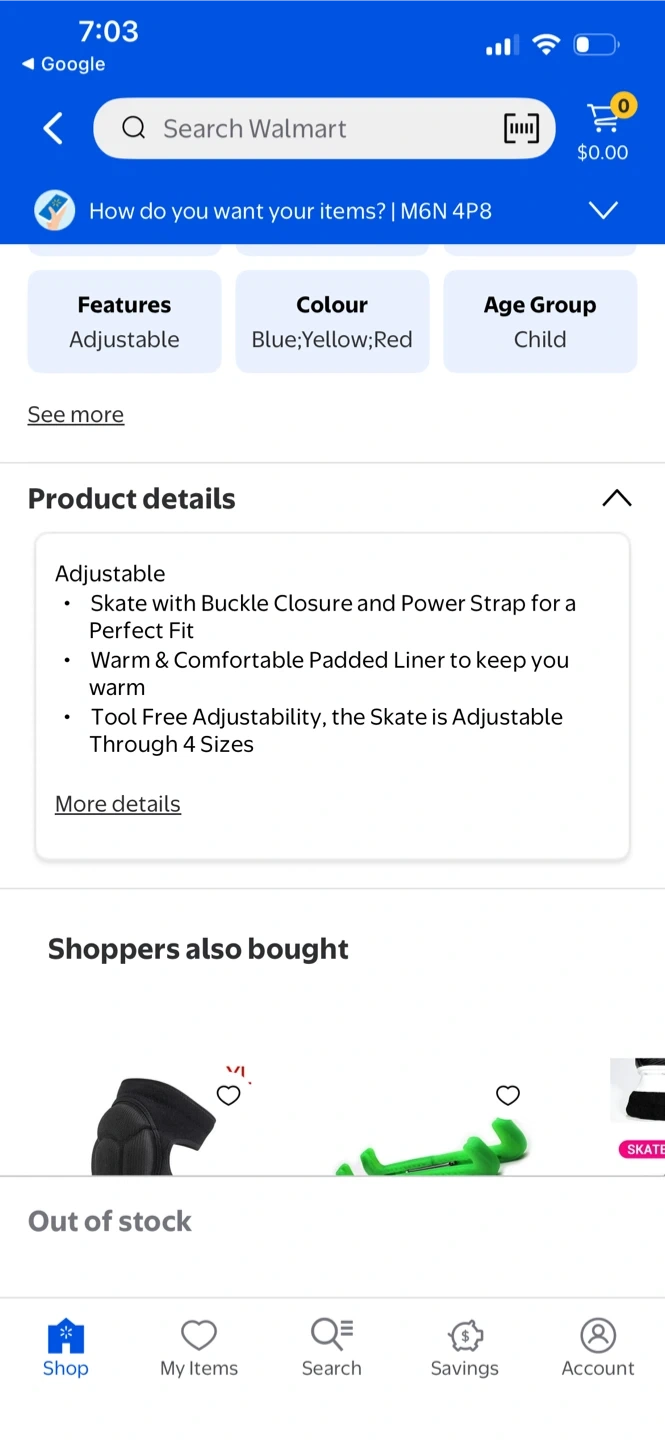This screenshot has width=665, height=1440.
Task: Open the More details link
Action: pyautogui.click(x=118, y=804)
